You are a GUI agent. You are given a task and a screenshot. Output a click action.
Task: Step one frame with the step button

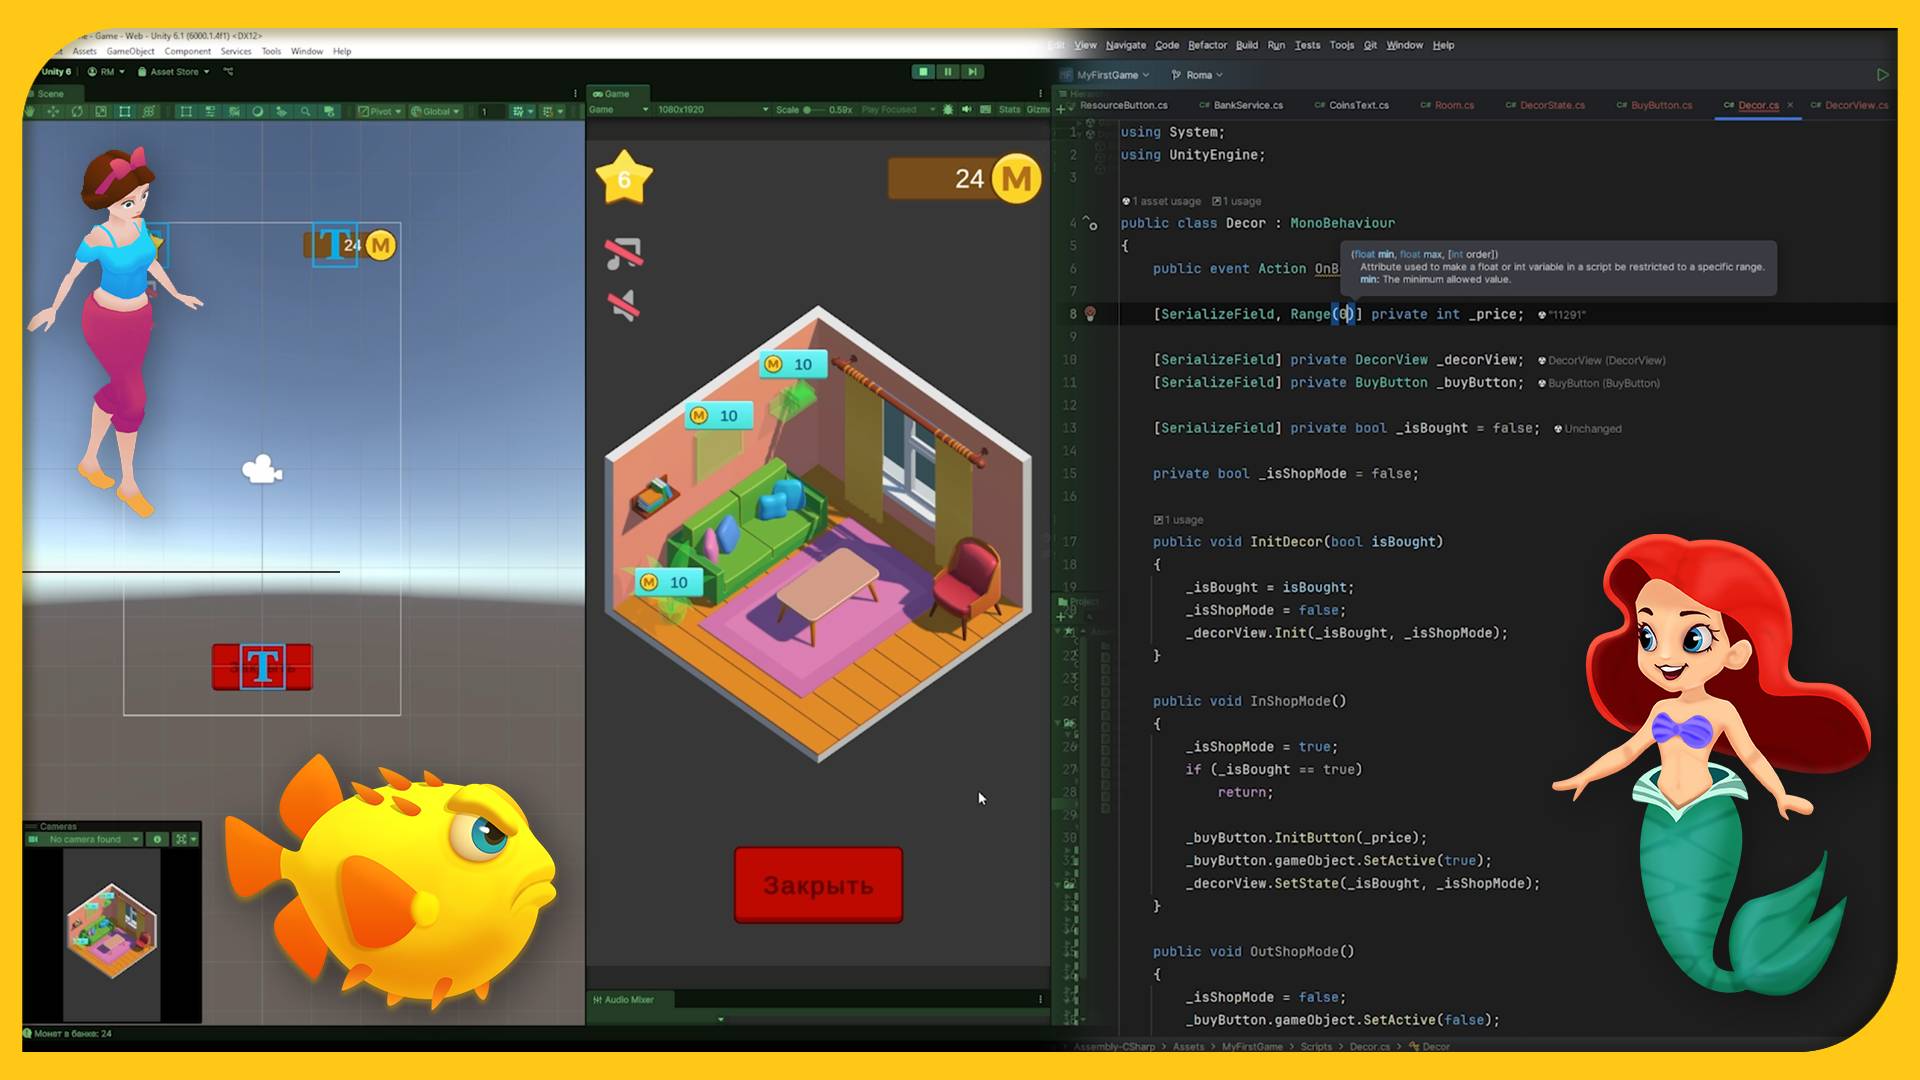tap(972, 71)
